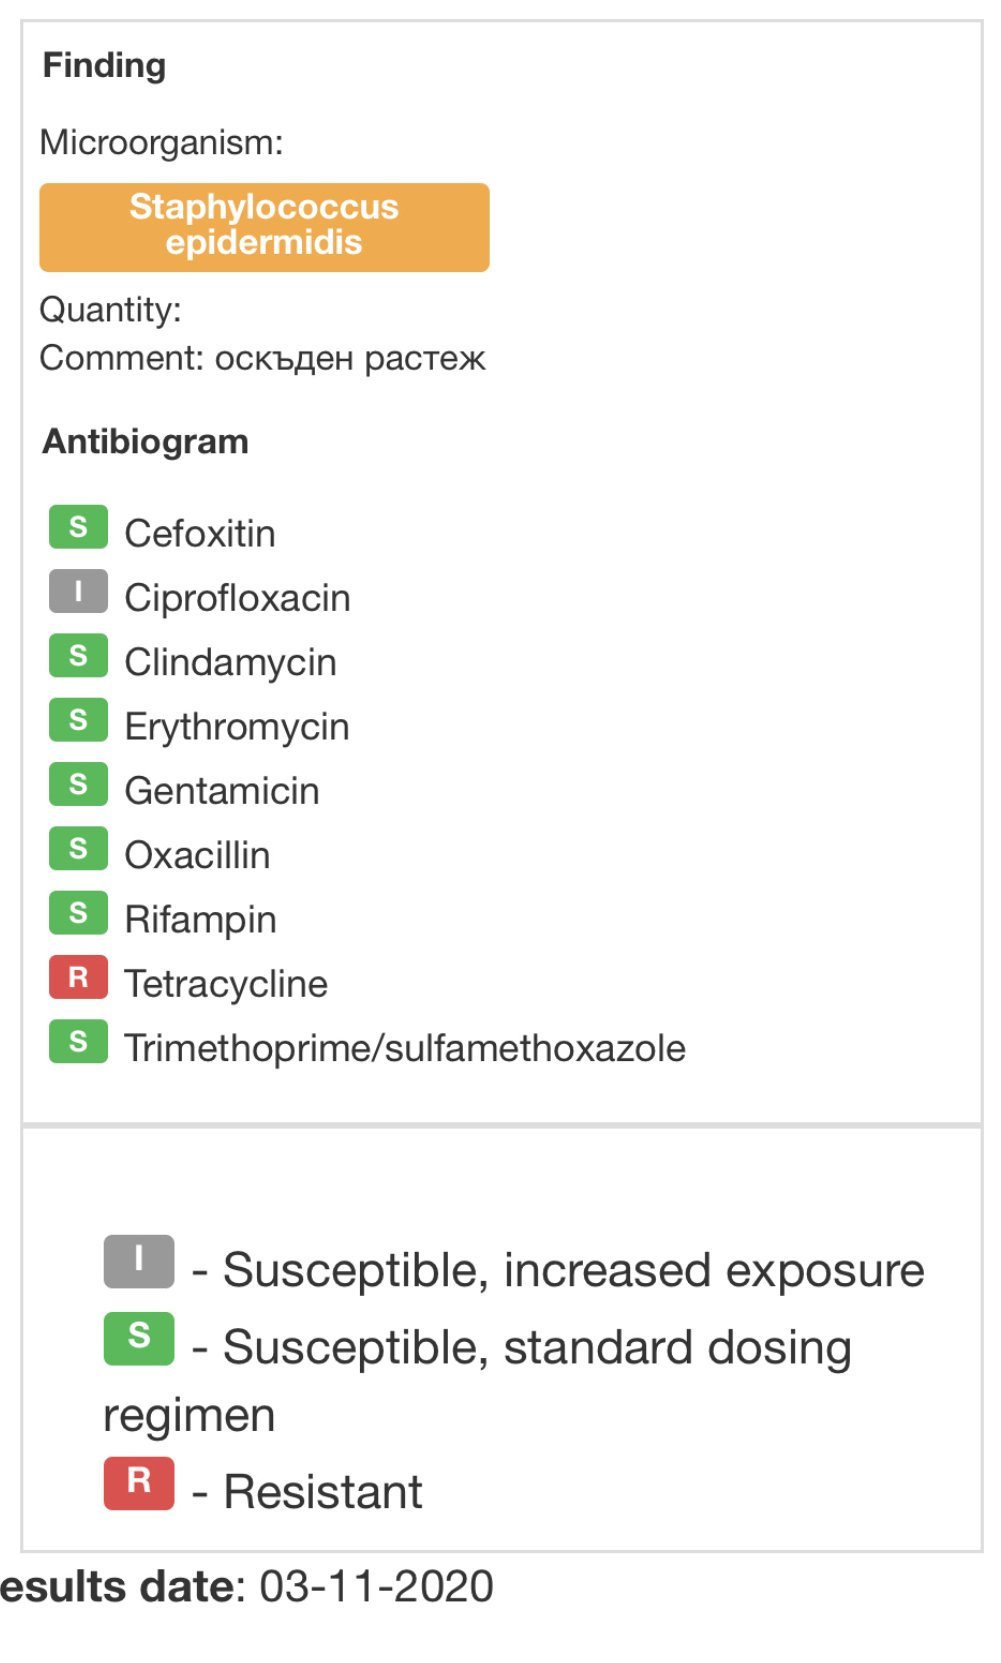Select the Ciprofloxacin antibiotic name
The width and height of the screenshot is (1001, 1663).
[237, 598]
